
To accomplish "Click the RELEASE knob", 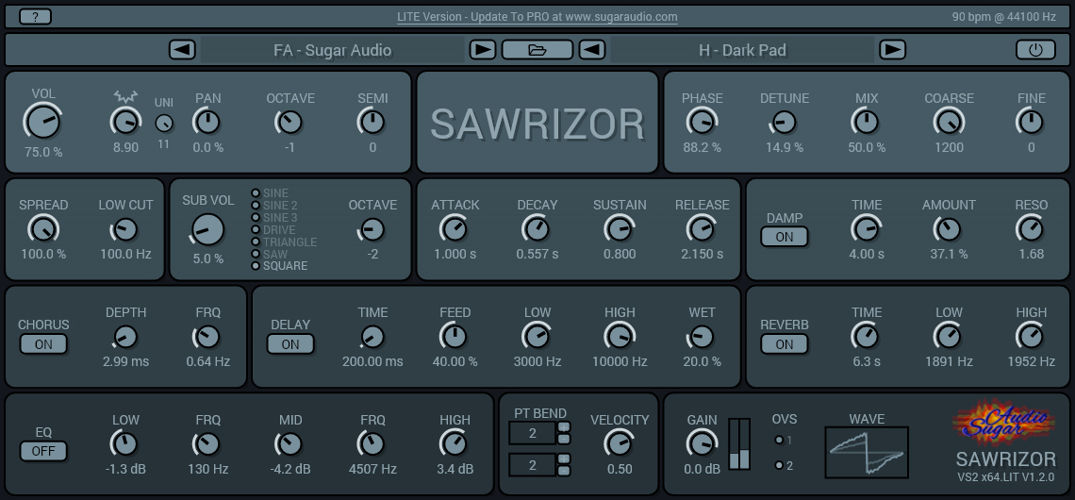I will (702, 229).
